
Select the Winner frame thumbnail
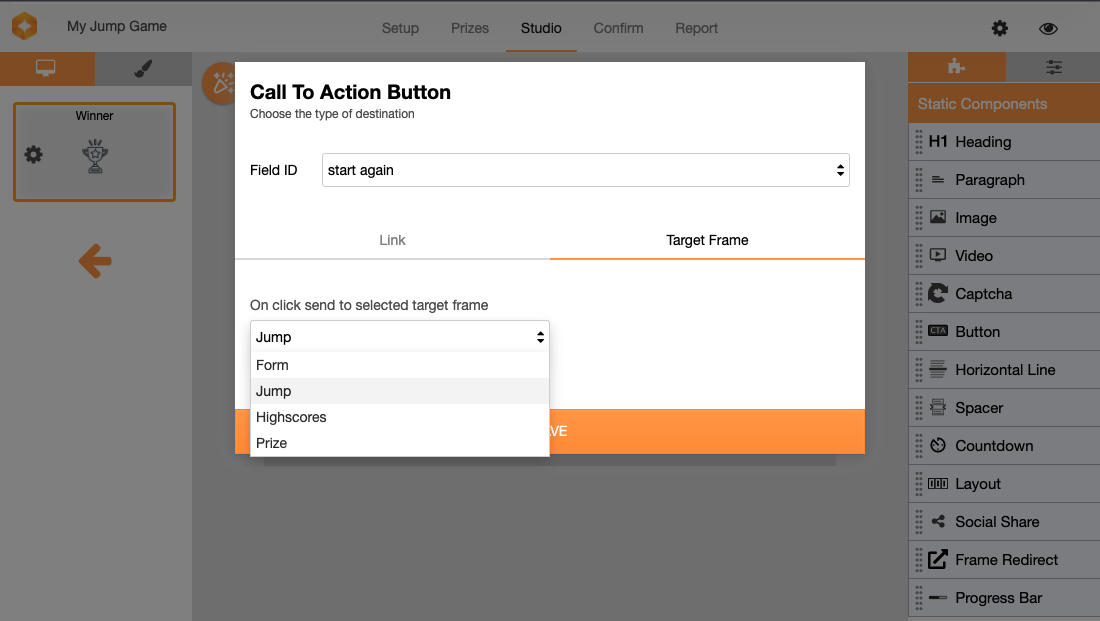click(95, 152)
